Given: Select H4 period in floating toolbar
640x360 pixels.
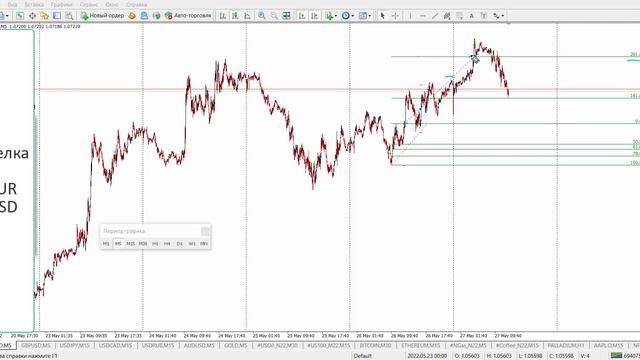Looking at the screenshot, I should 167,244.
